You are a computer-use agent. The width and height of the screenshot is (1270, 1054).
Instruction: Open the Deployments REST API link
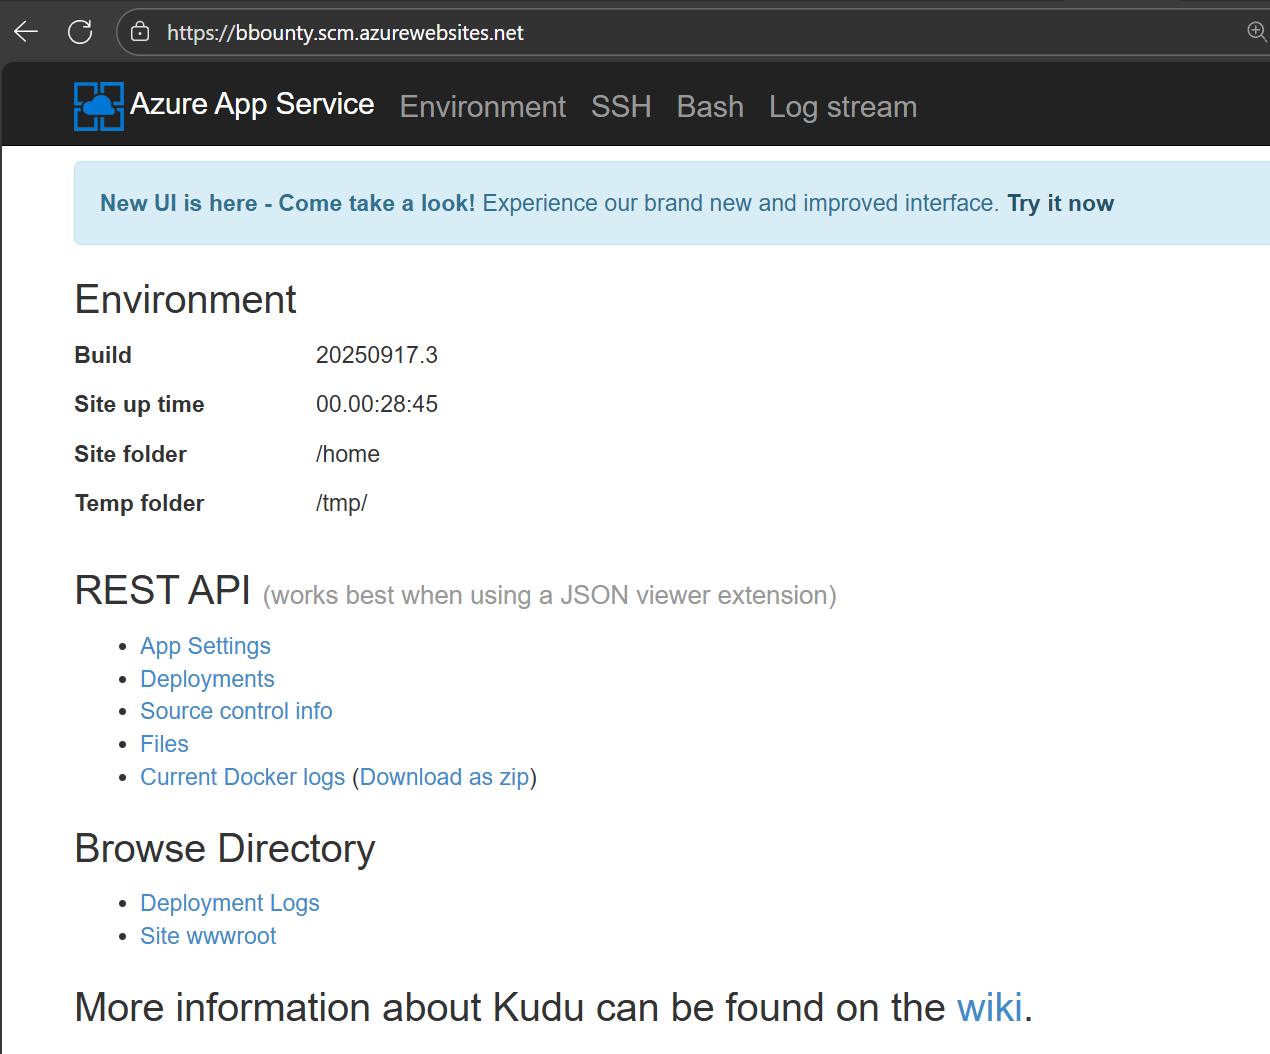point(207,679)
